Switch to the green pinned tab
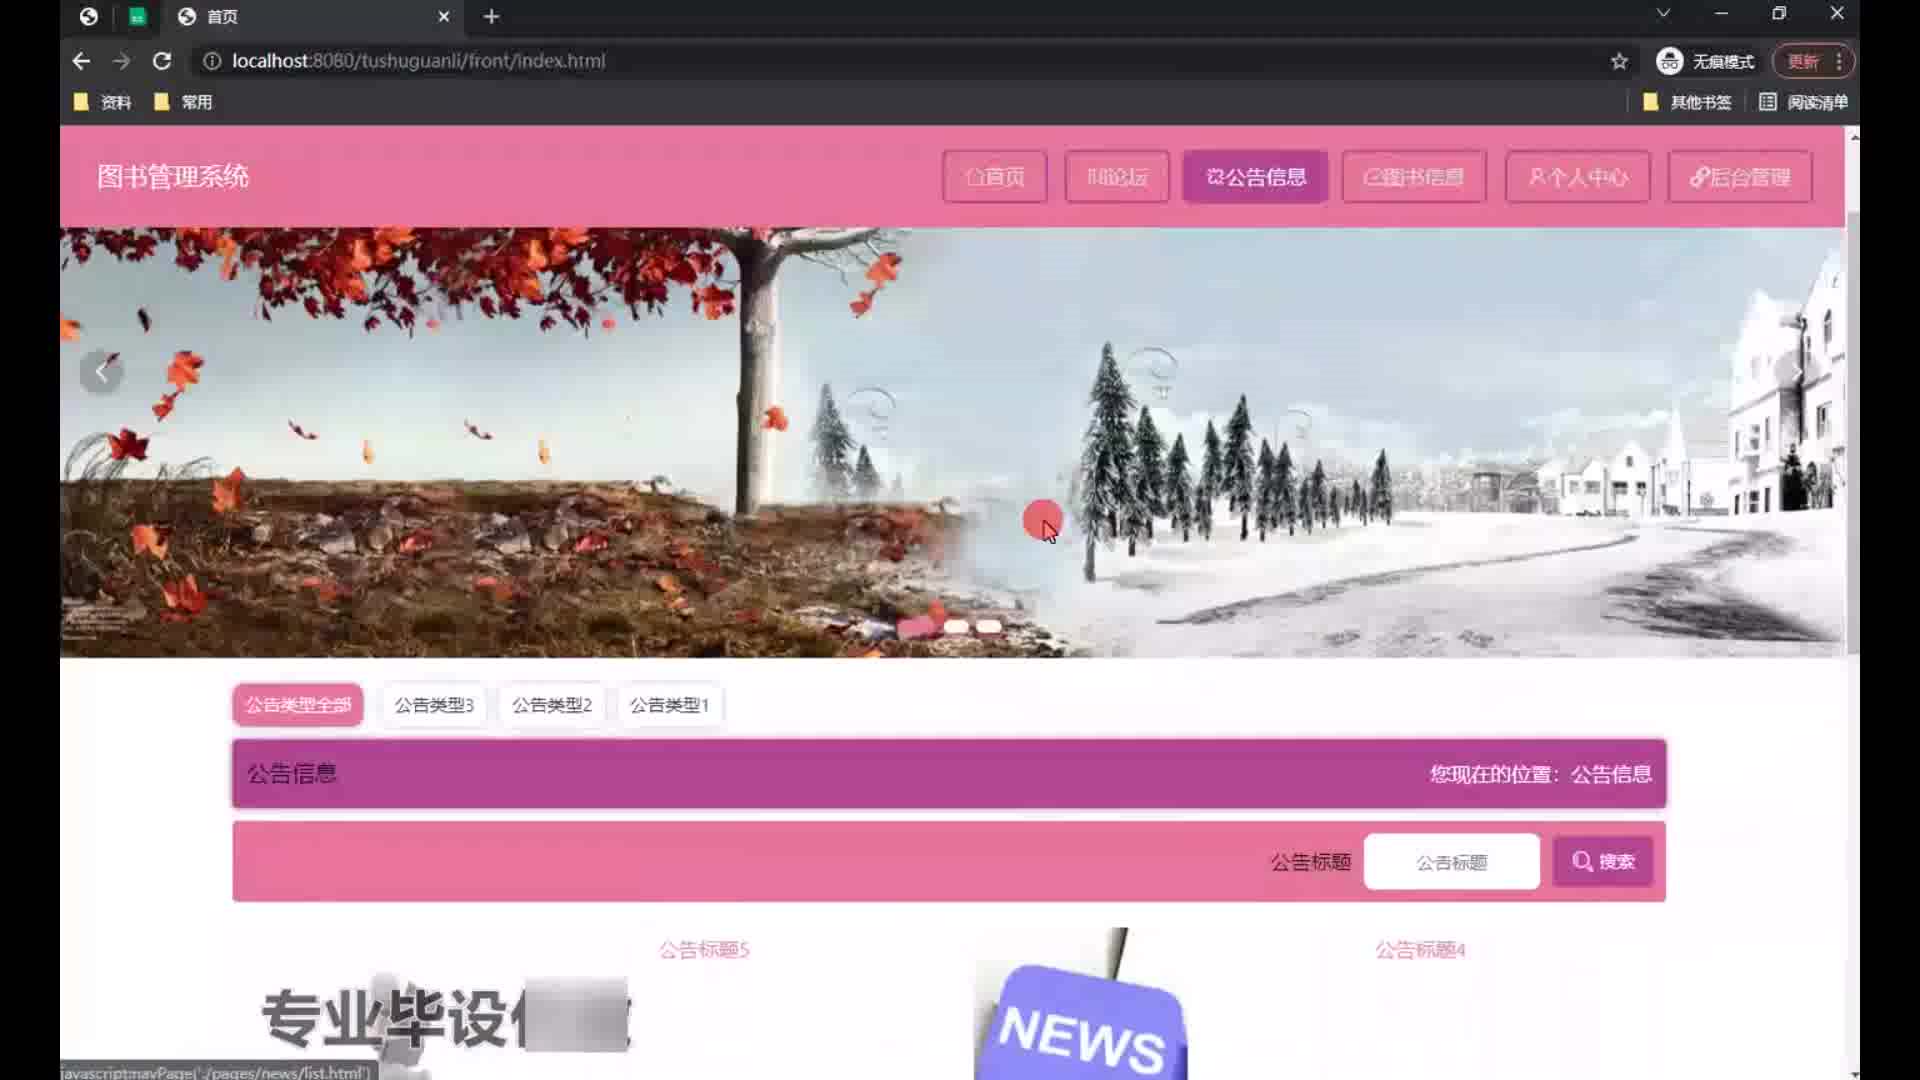 point(137,16)
